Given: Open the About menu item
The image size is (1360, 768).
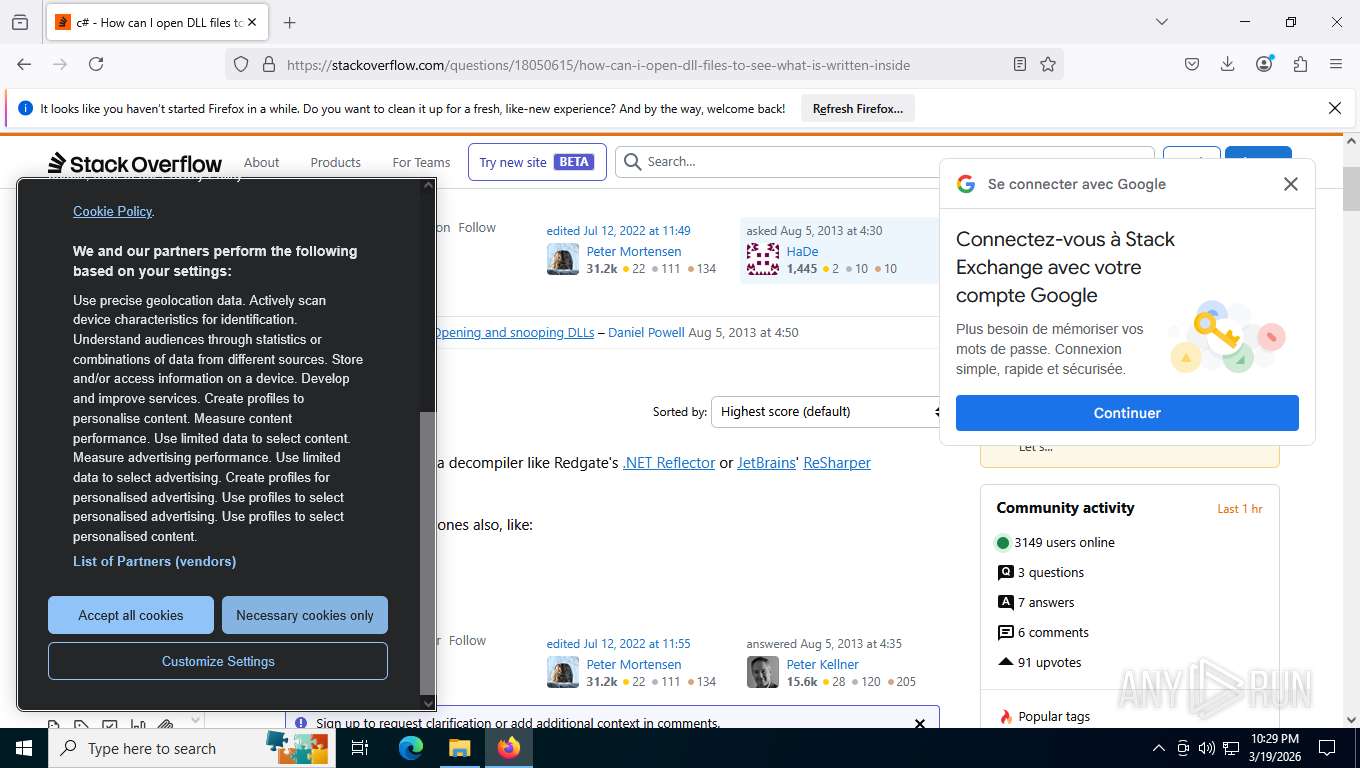Looking at the screenshot, I should [262, 162].
